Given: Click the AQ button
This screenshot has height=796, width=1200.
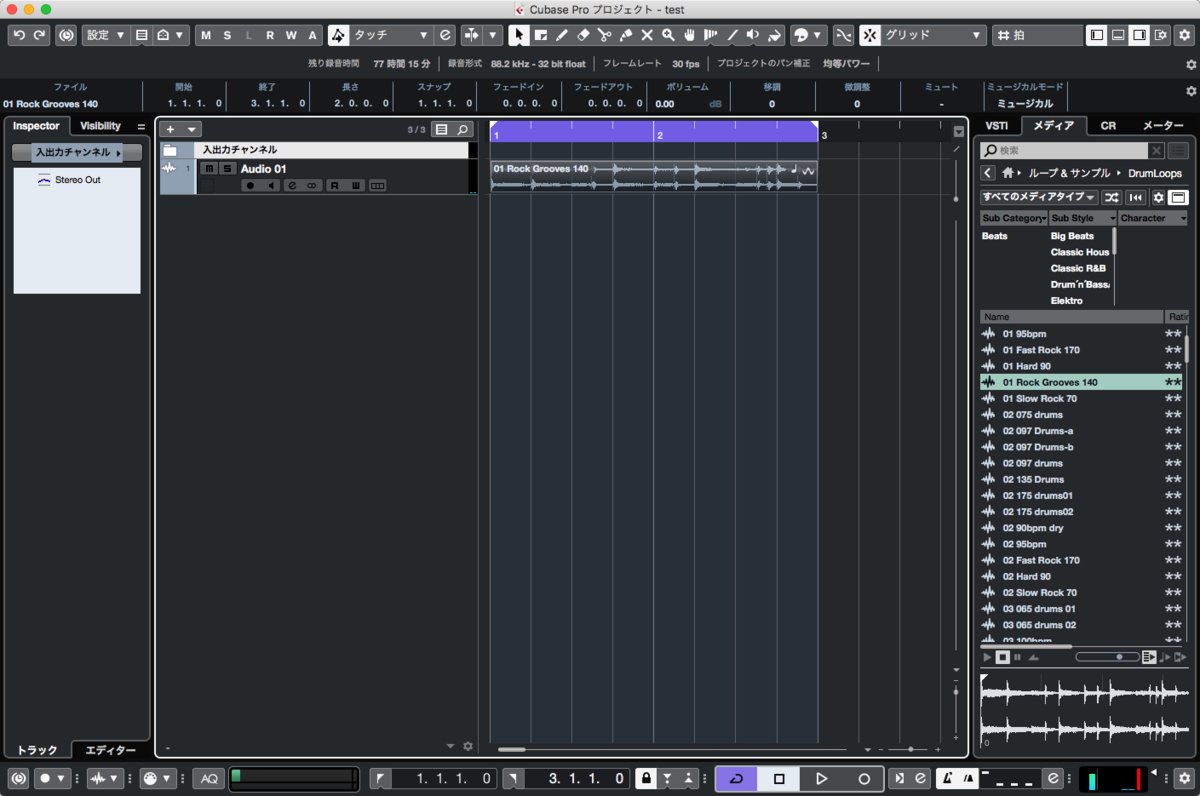Looking at the screenshot, I should pos(209,778).
